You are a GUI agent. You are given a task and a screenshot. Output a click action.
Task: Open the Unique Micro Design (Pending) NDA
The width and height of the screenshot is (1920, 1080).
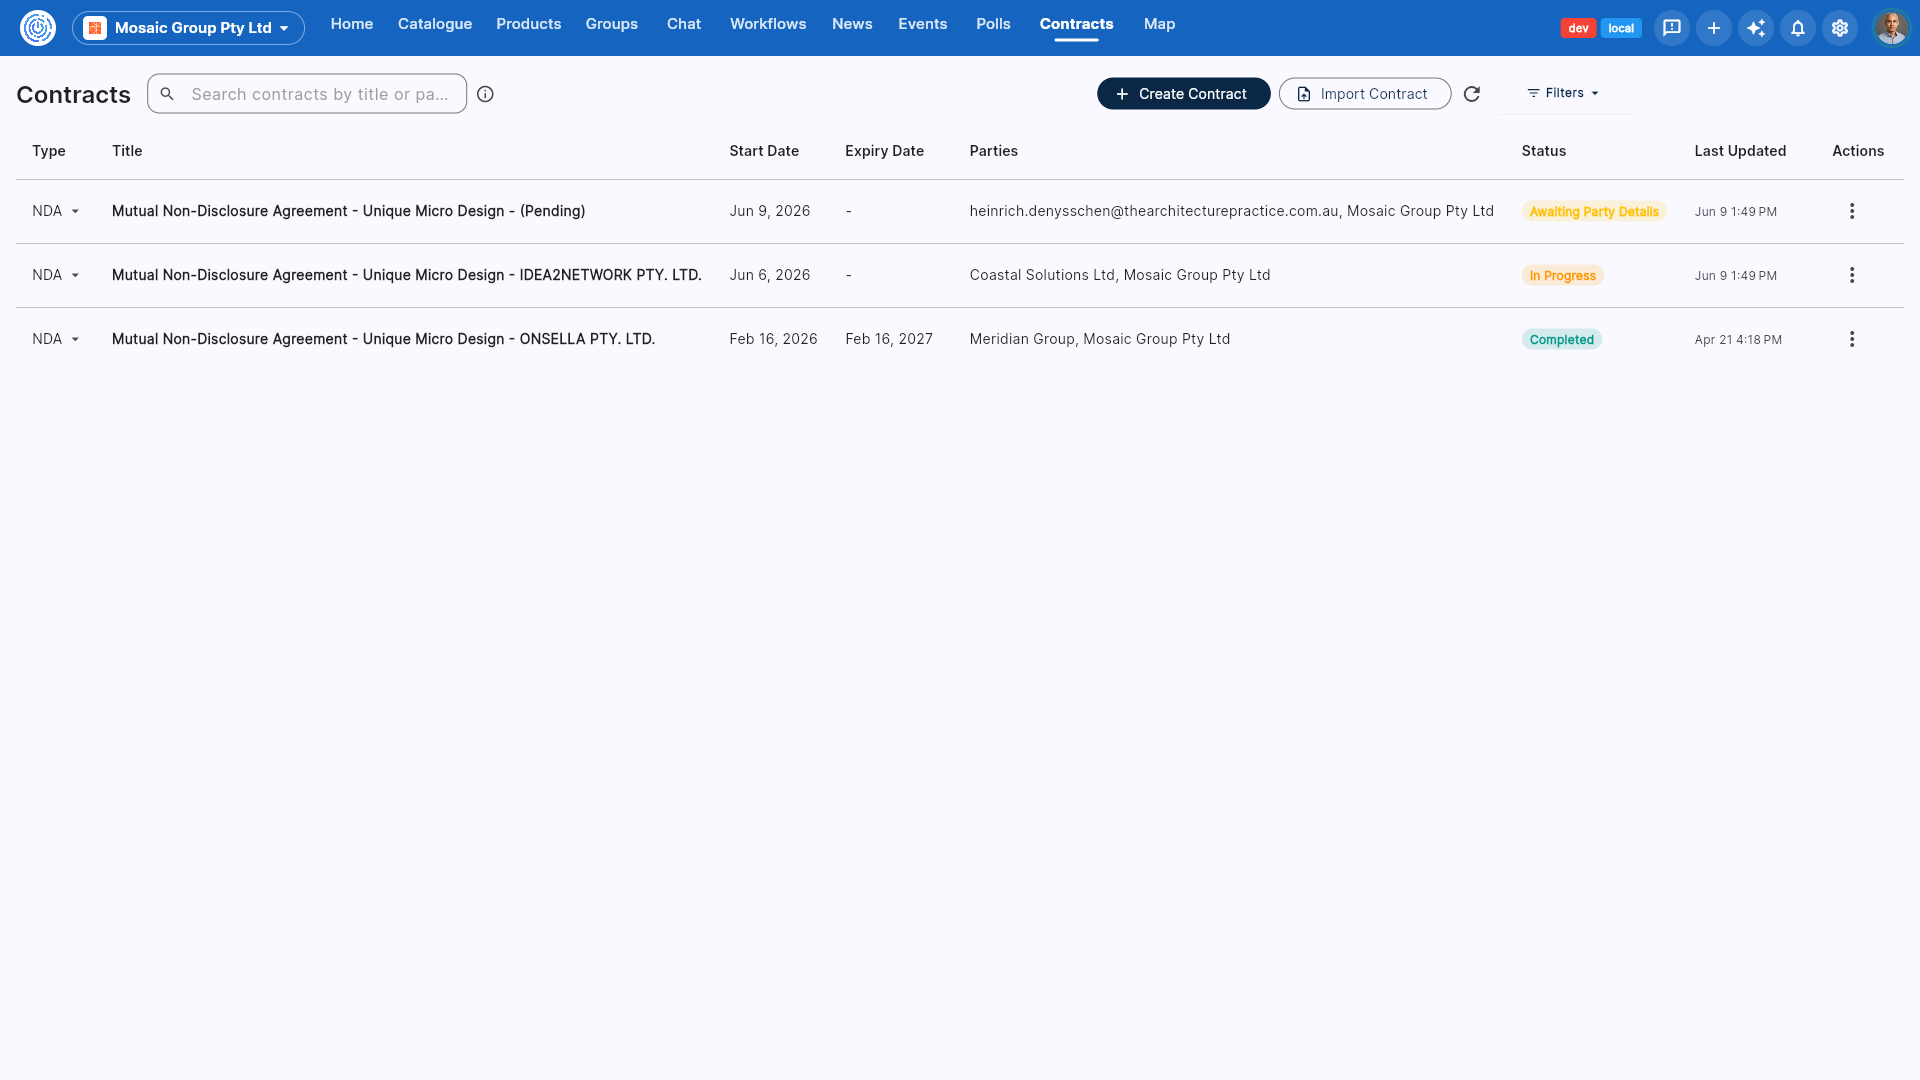(348, 211)
